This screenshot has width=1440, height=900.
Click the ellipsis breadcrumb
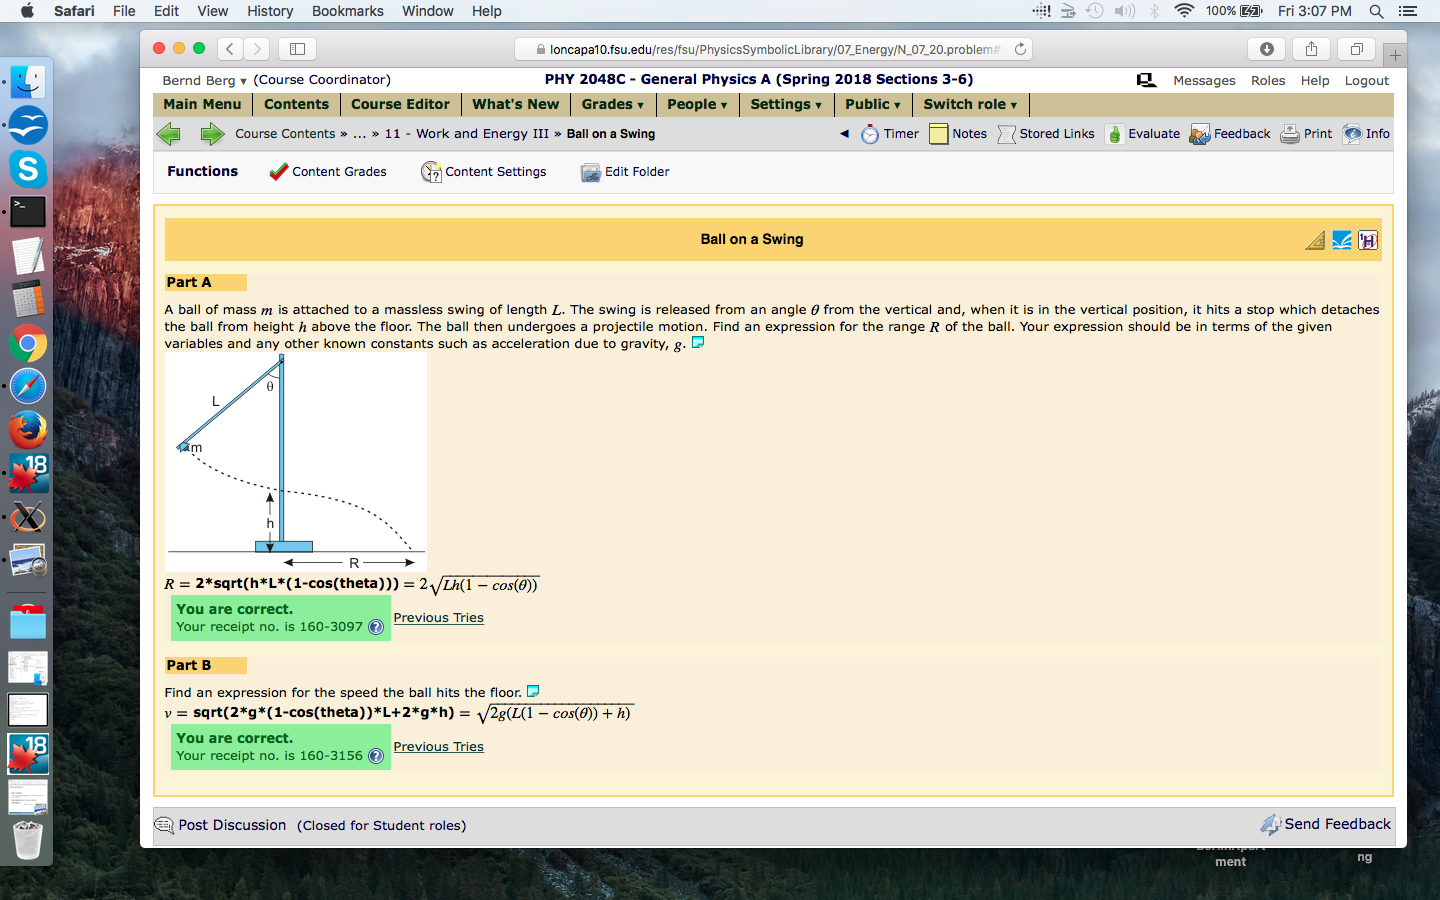point(359,134)
